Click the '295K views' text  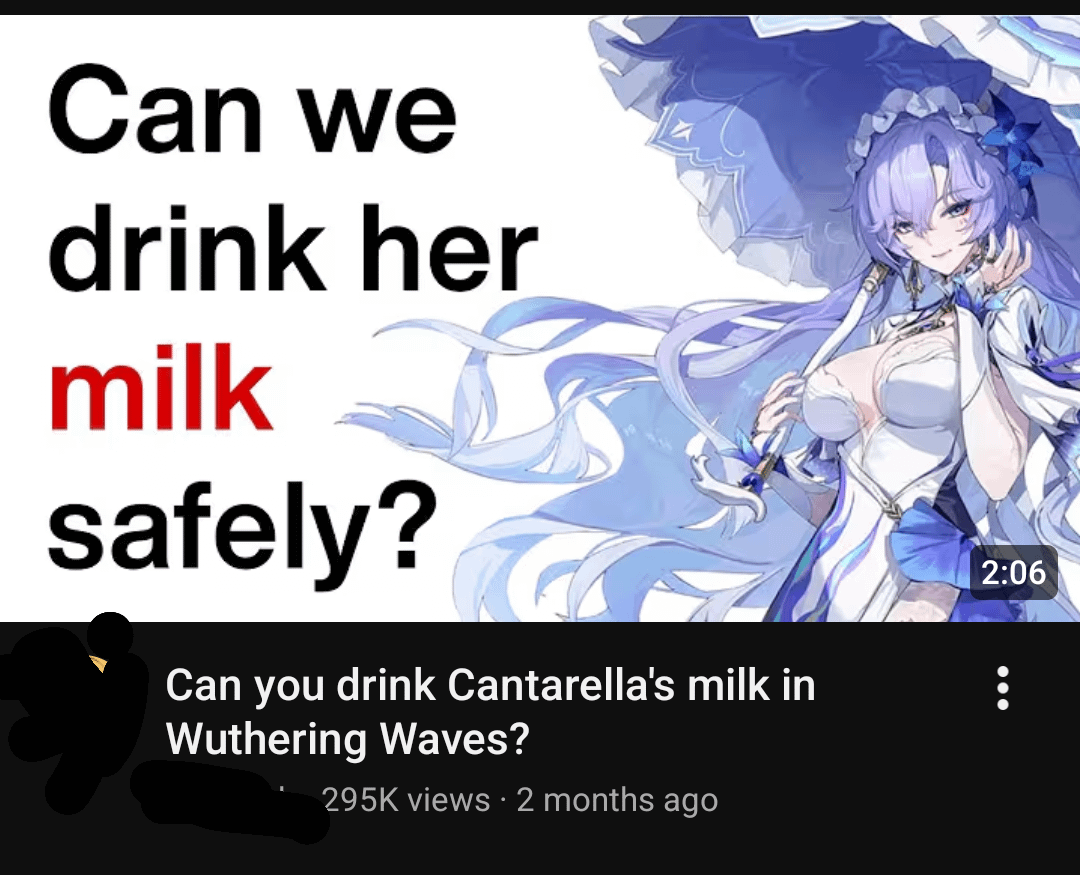click(406, 801)
